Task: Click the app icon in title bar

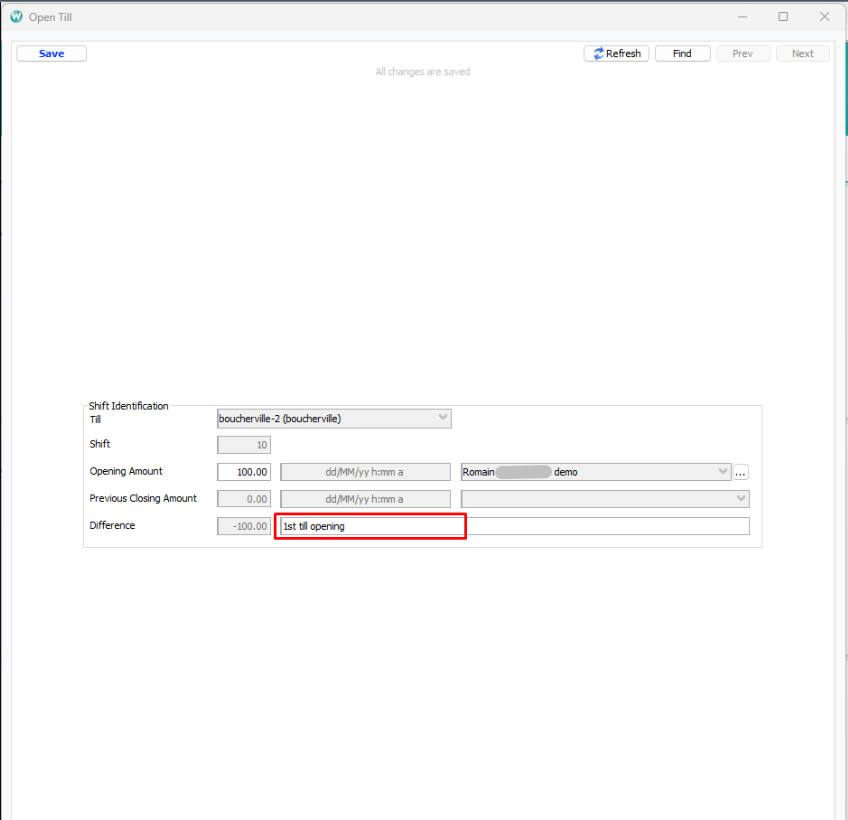Action: pyautogui.click(x=16, y=17)
